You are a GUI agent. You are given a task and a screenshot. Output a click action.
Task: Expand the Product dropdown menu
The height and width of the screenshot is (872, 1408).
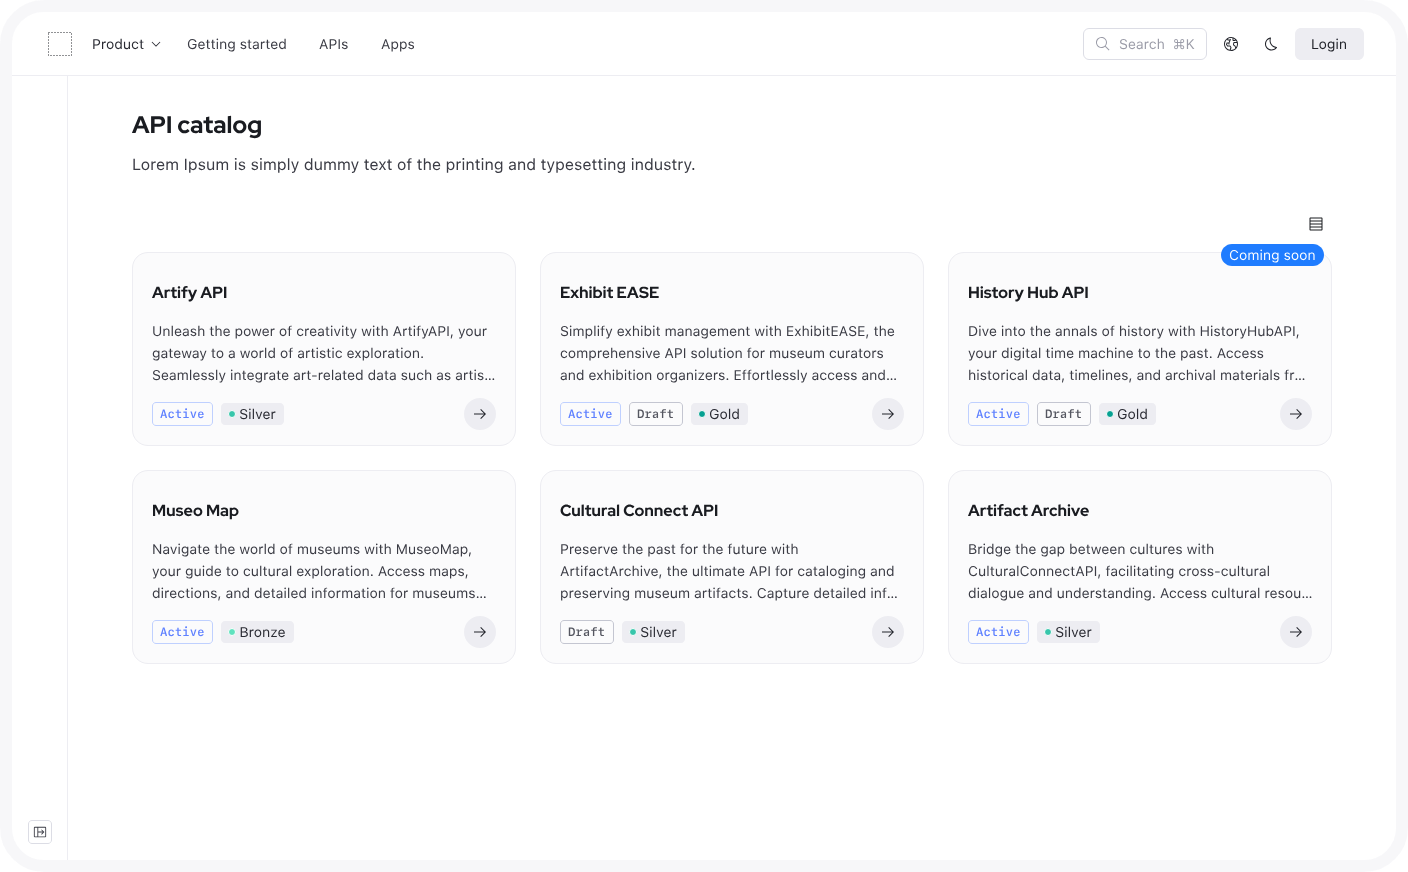[x=126, y=44]
